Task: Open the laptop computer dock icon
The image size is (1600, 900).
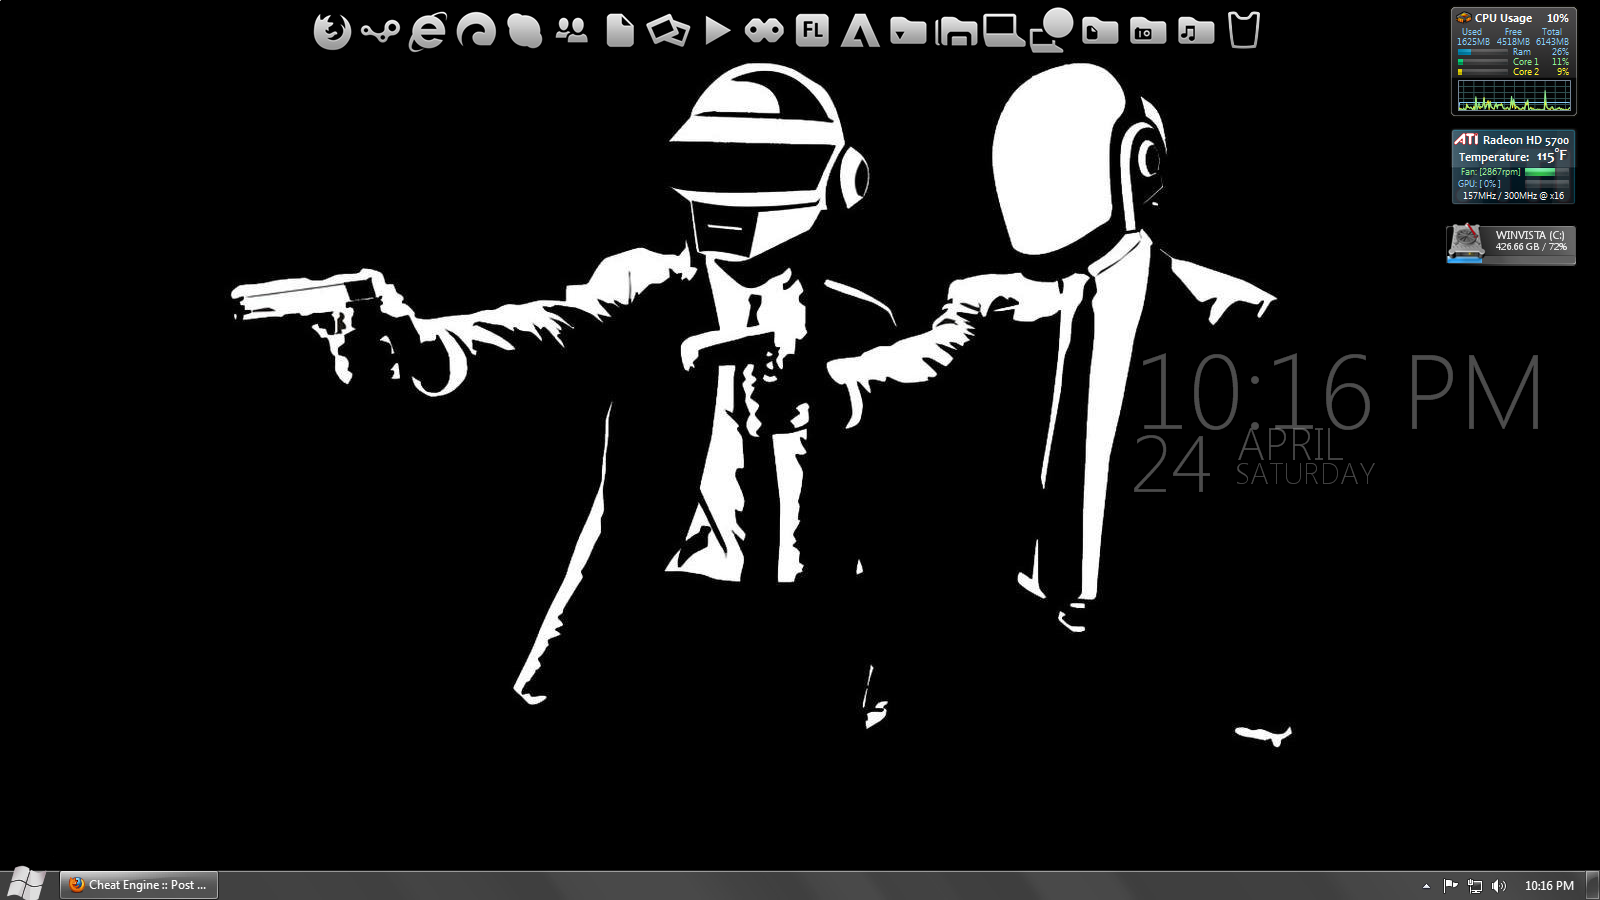Action: tap(1003, 31)
